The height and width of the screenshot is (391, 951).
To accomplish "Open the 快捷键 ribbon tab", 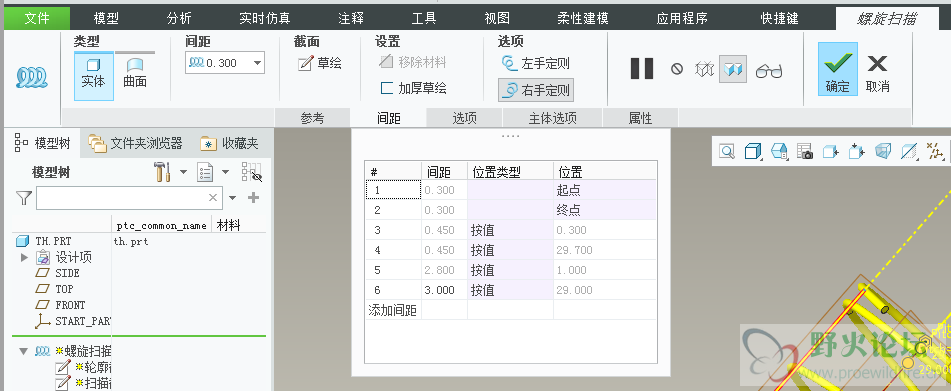I will [780, 18].
